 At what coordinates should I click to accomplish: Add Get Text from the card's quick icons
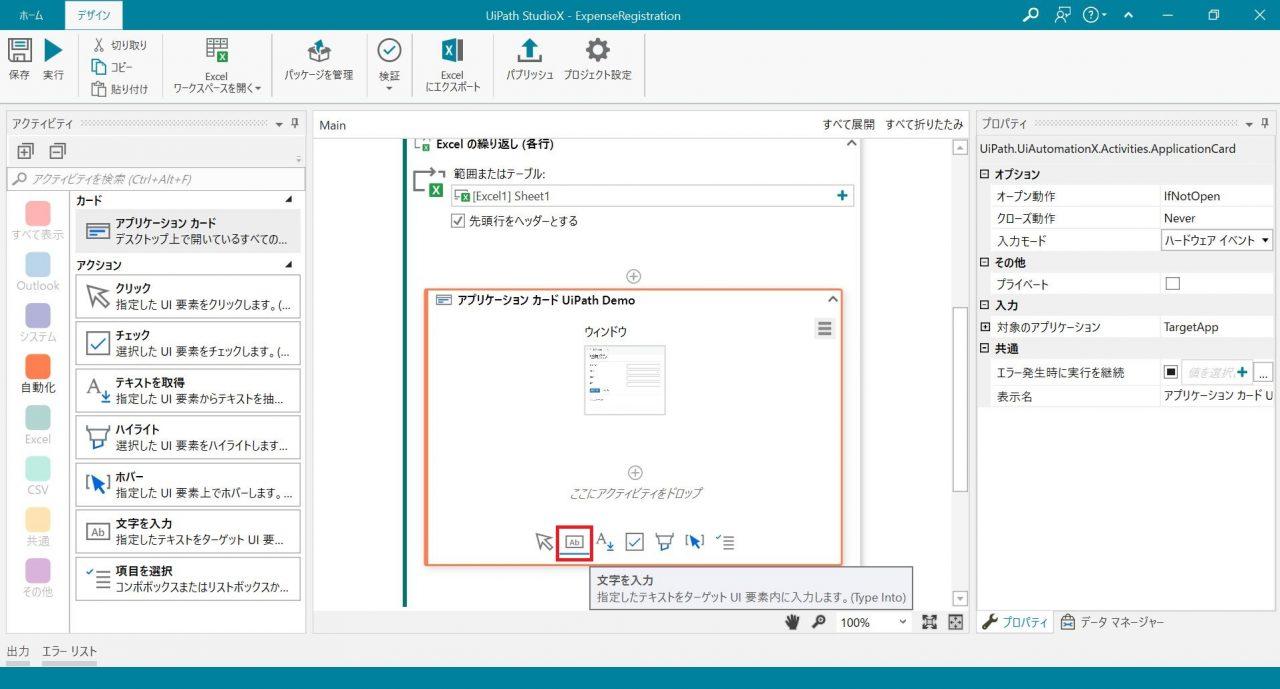[605, 542]
